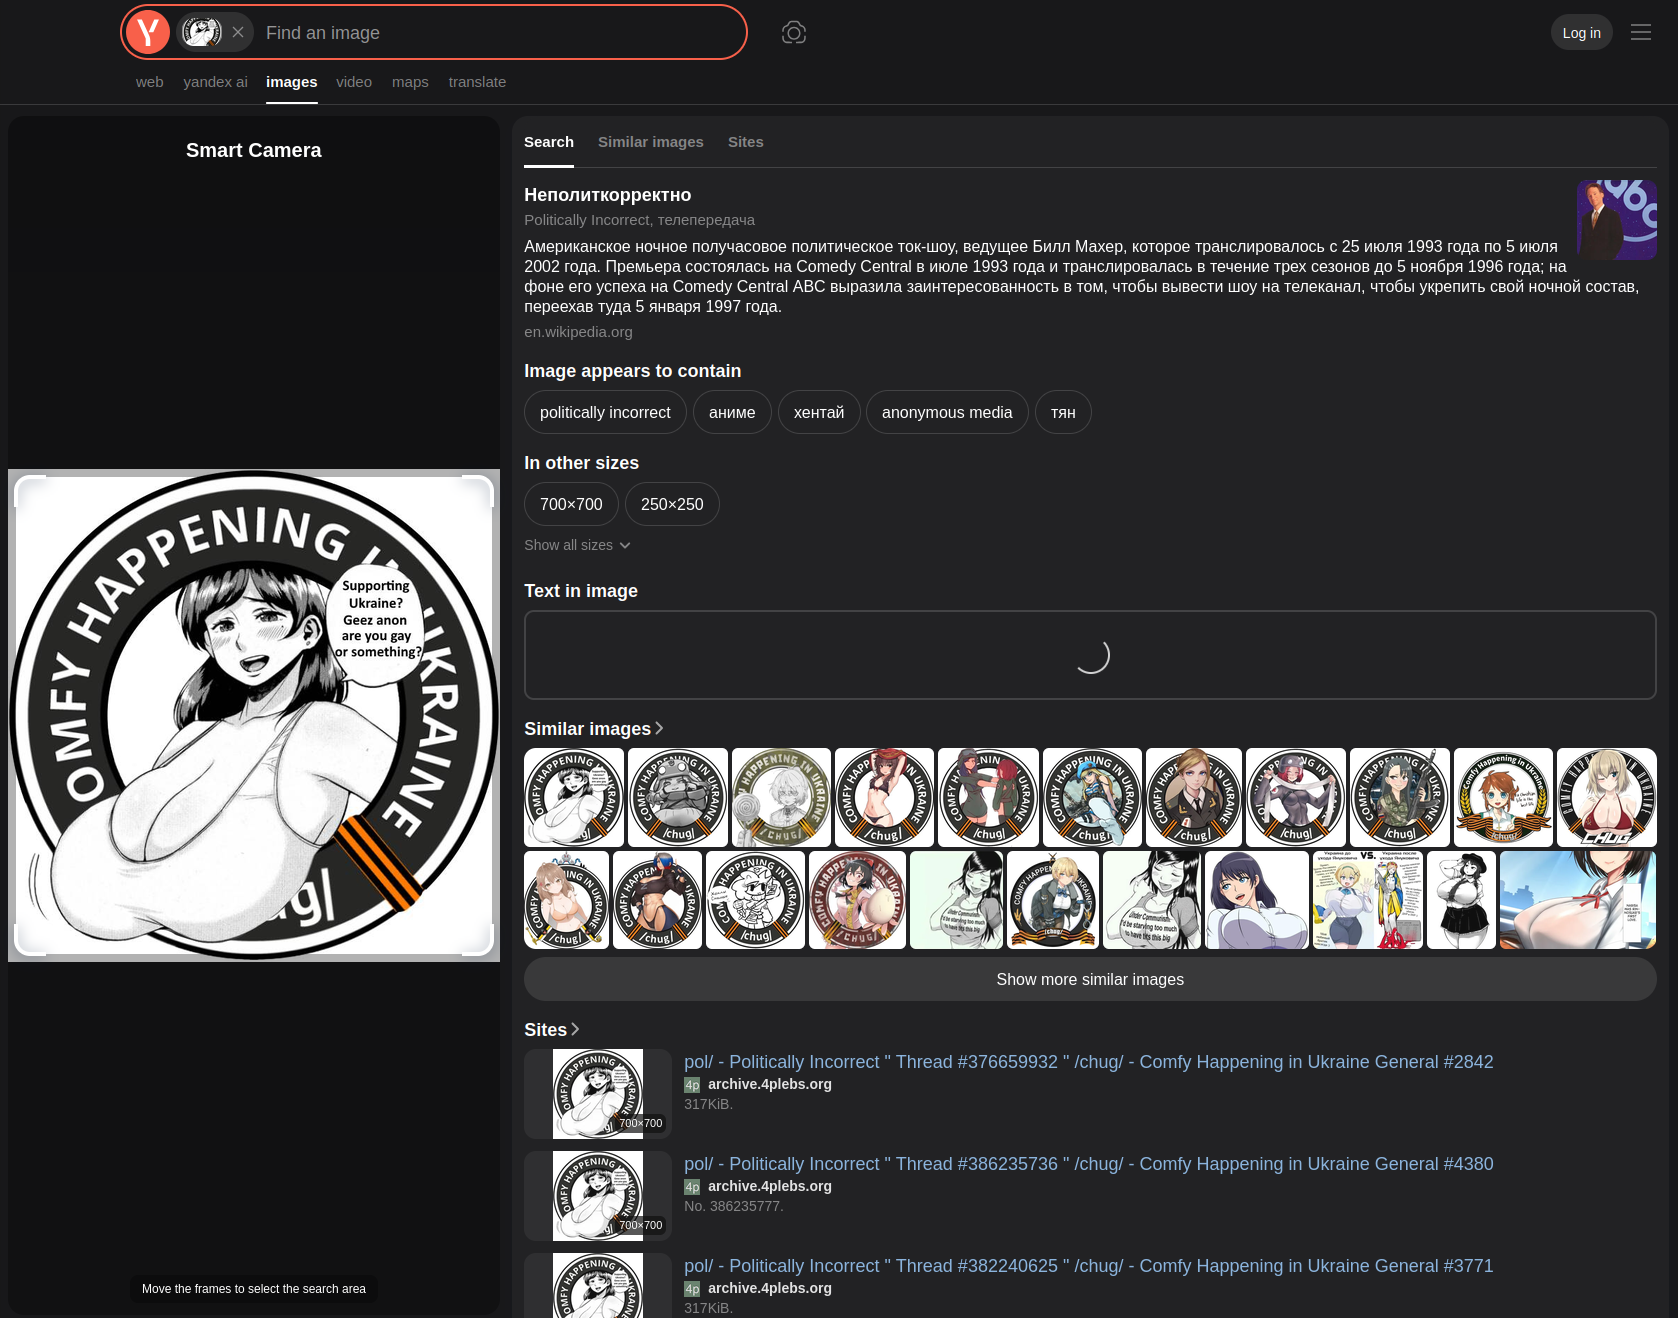Select the 'politically incorrect' tag chip
Image resolution: width=1678 pixels, height=1318 pixels.
pyautogui.click(x=605, y=412)
